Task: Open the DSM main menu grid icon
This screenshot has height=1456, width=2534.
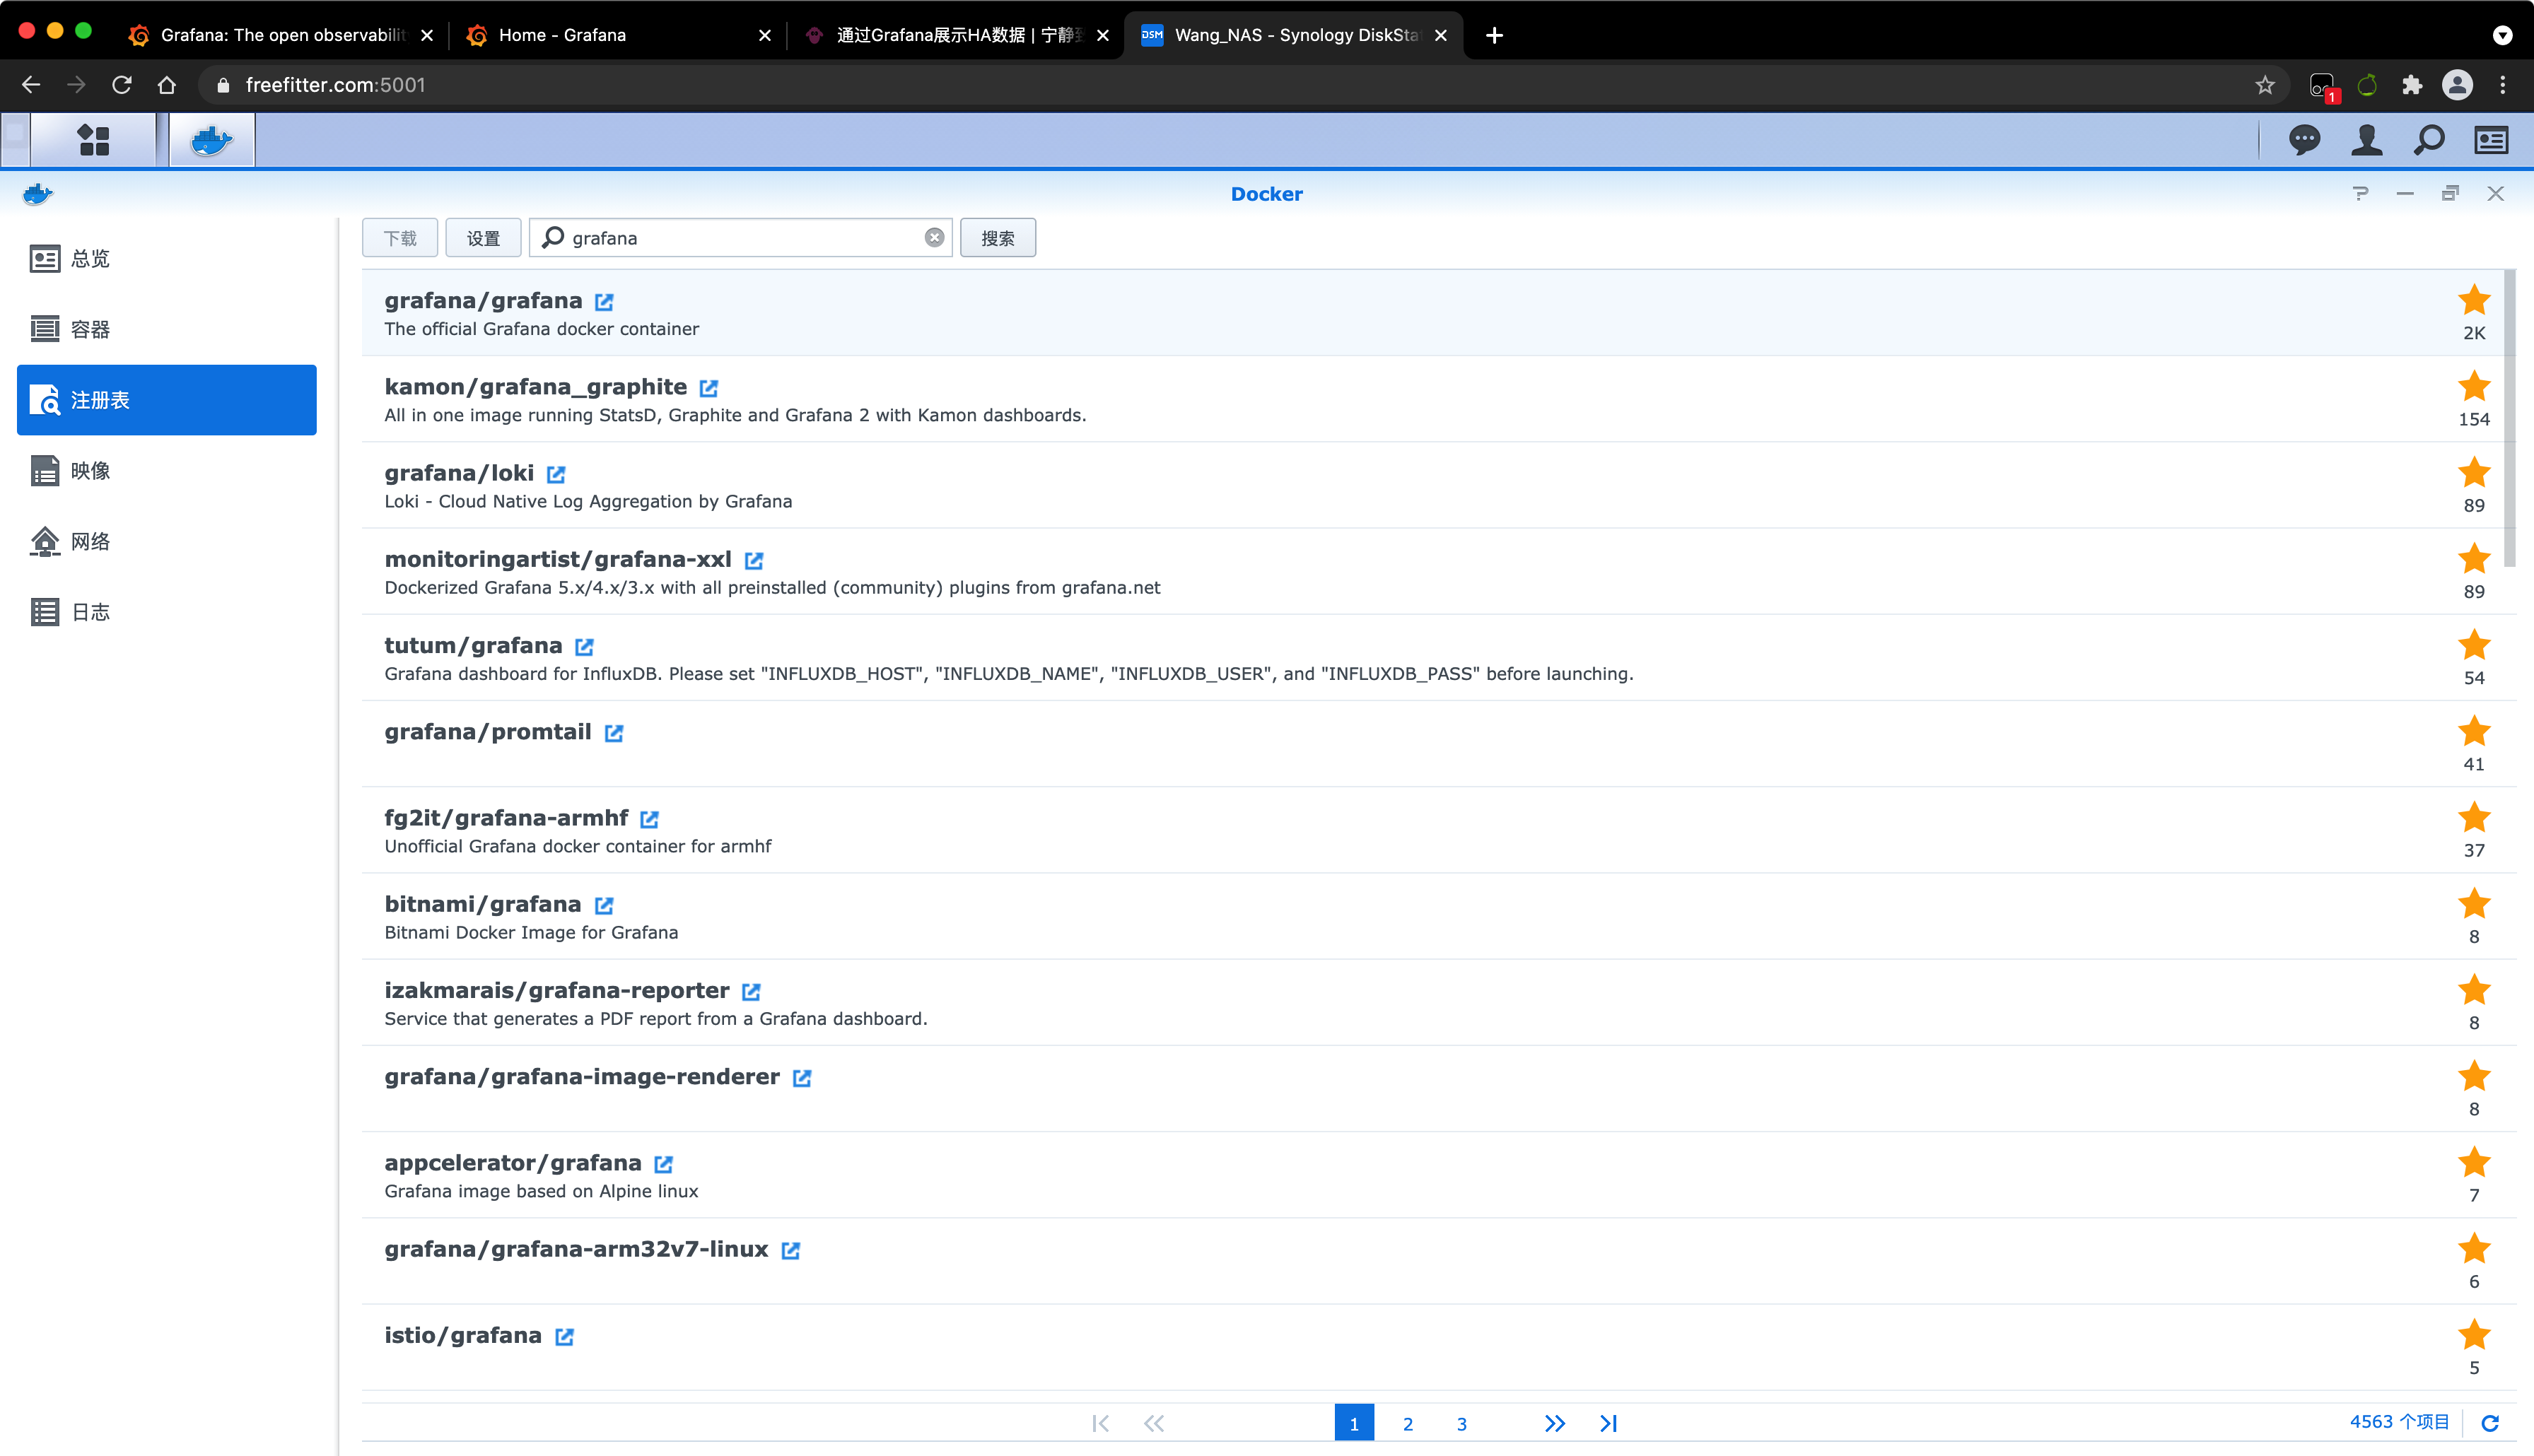Action: tap(93, 140)
